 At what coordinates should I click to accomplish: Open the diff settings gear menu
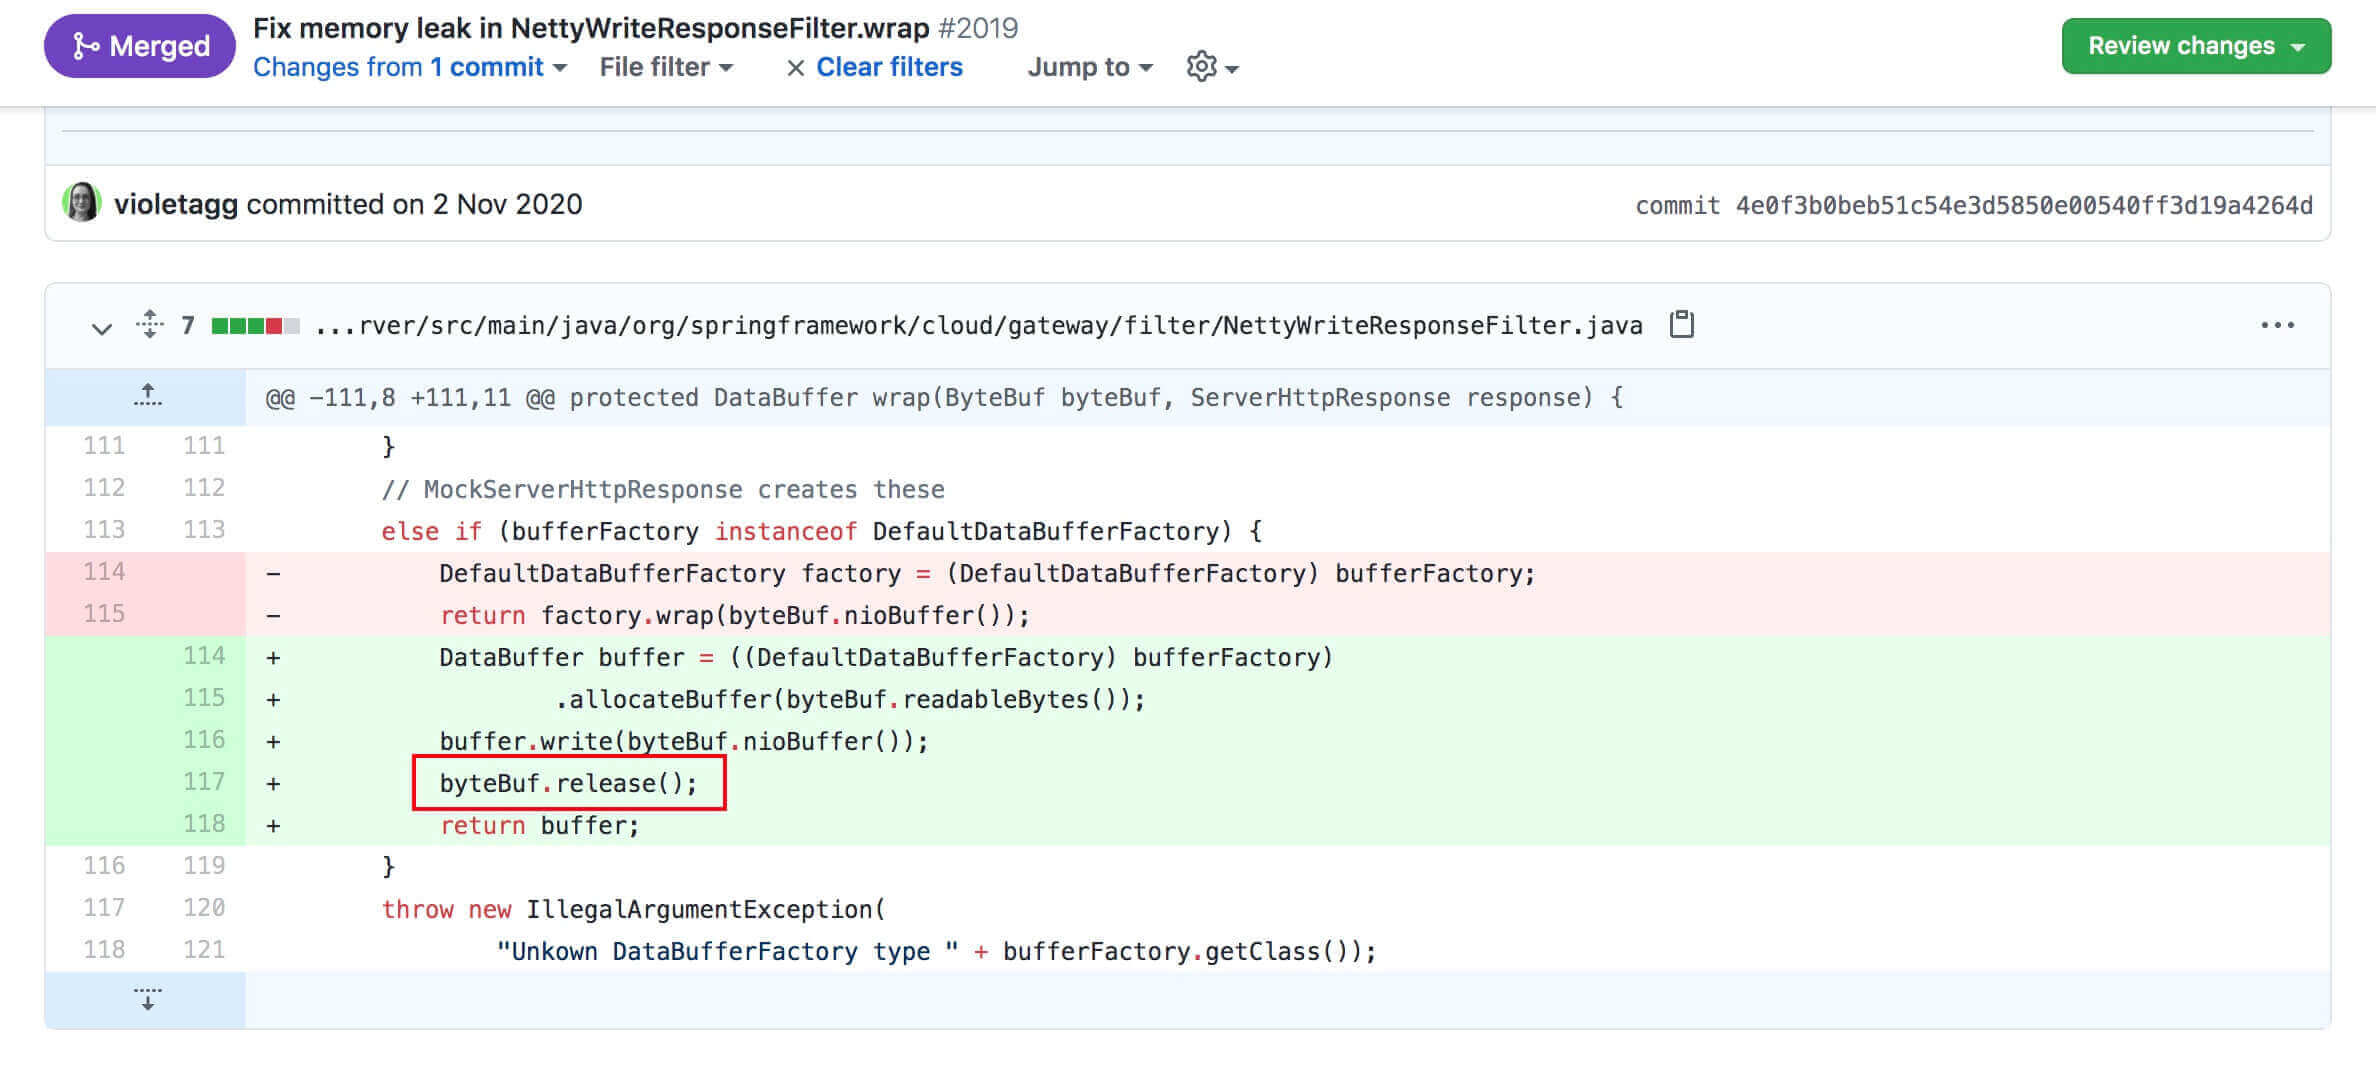coord(1211,67)
